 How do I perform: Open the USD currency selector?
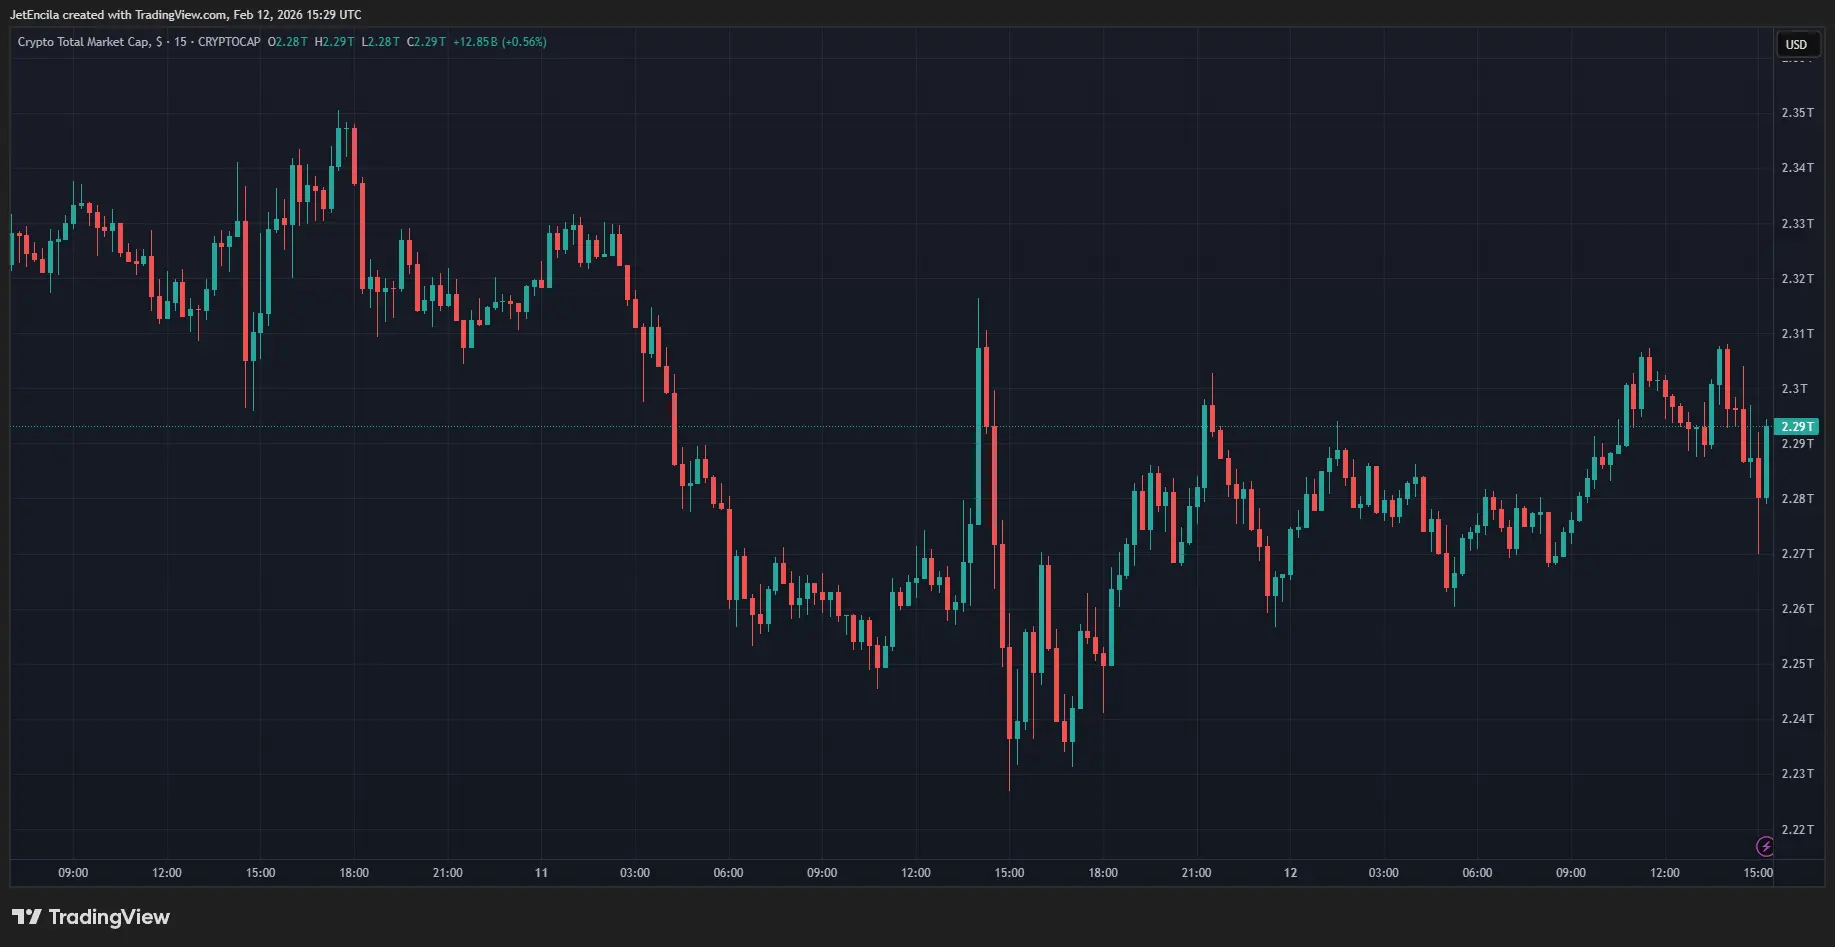point(1797,44)
